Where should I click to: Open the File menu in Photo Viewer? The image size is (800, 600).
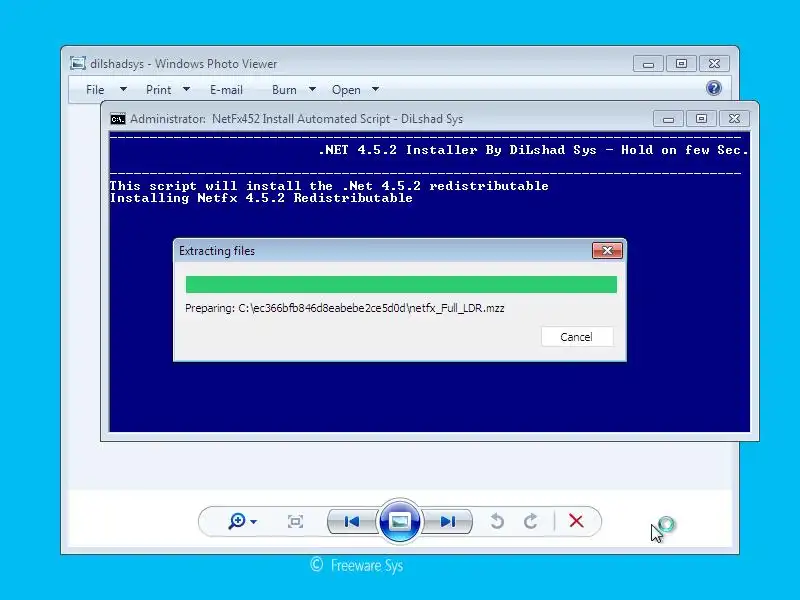tap(95, 90)
